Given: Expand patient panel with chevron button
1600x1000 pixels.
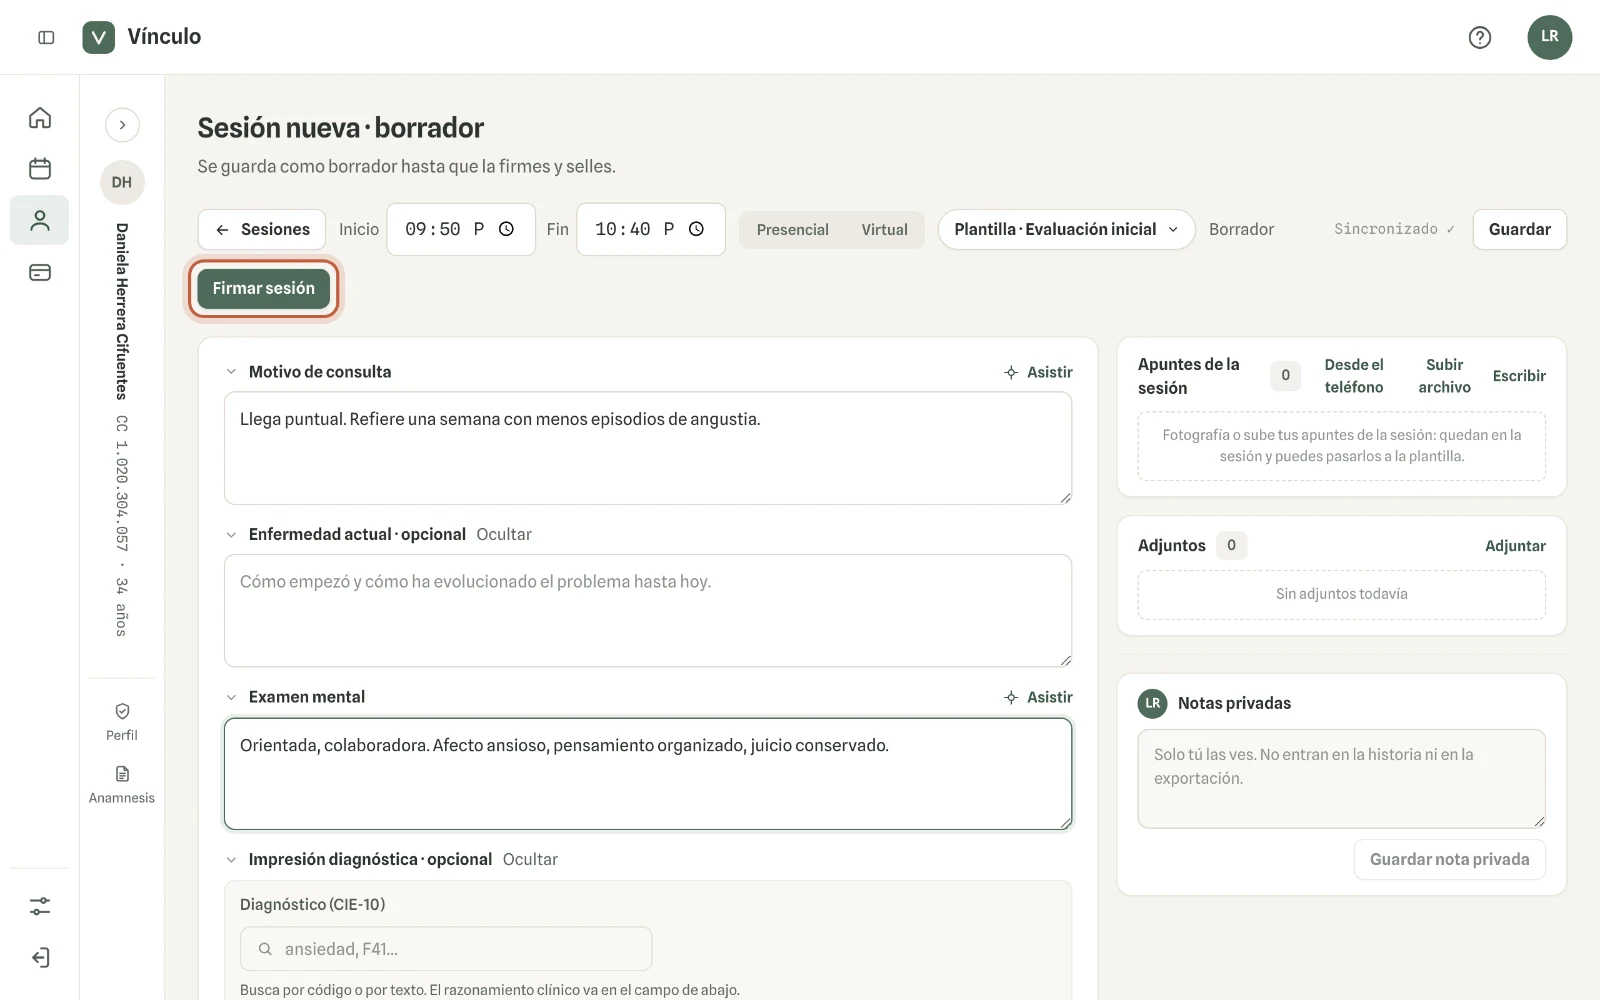Looking at the screenshot, I should click(122, 125).
